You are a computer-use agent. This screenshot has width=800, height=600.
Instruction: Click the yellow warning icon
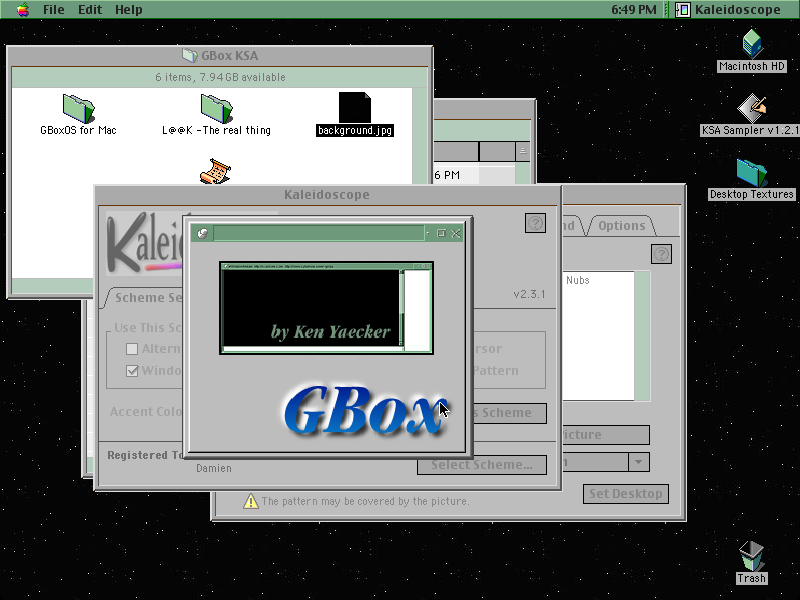251,501
